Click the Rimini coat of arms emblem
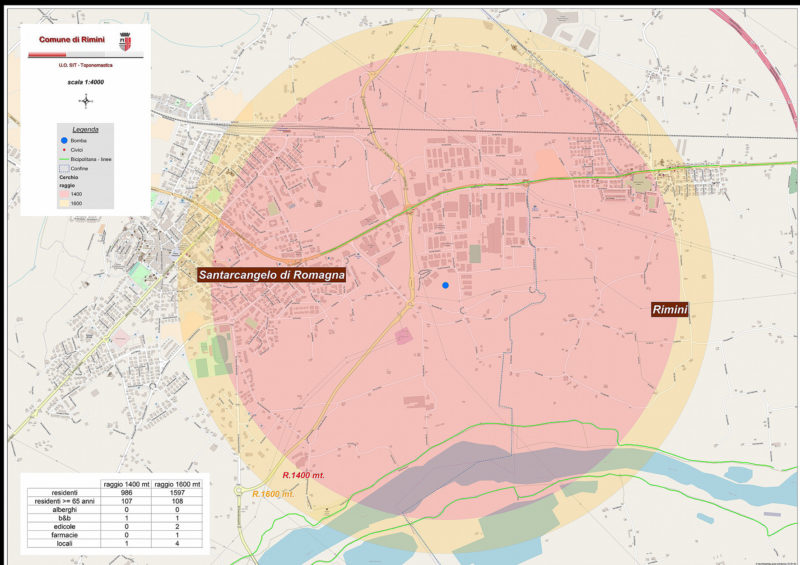800x565 pixels. click(125, 40)
